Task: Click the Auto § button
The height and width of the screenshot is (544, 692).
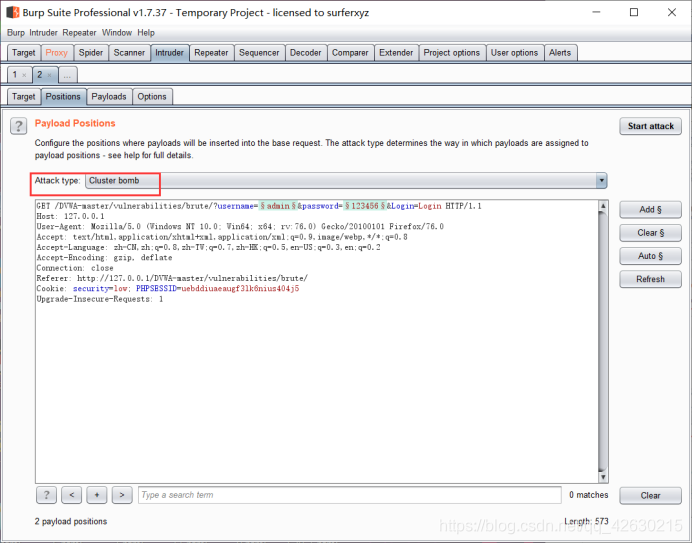Action: [x=651, y=256]
